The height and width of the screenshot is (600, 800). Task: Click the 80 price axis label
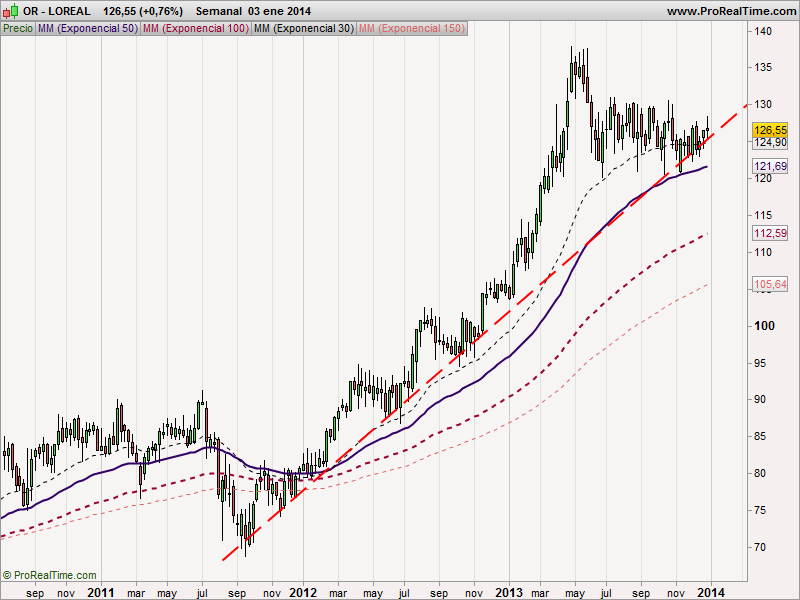point(760,473)
